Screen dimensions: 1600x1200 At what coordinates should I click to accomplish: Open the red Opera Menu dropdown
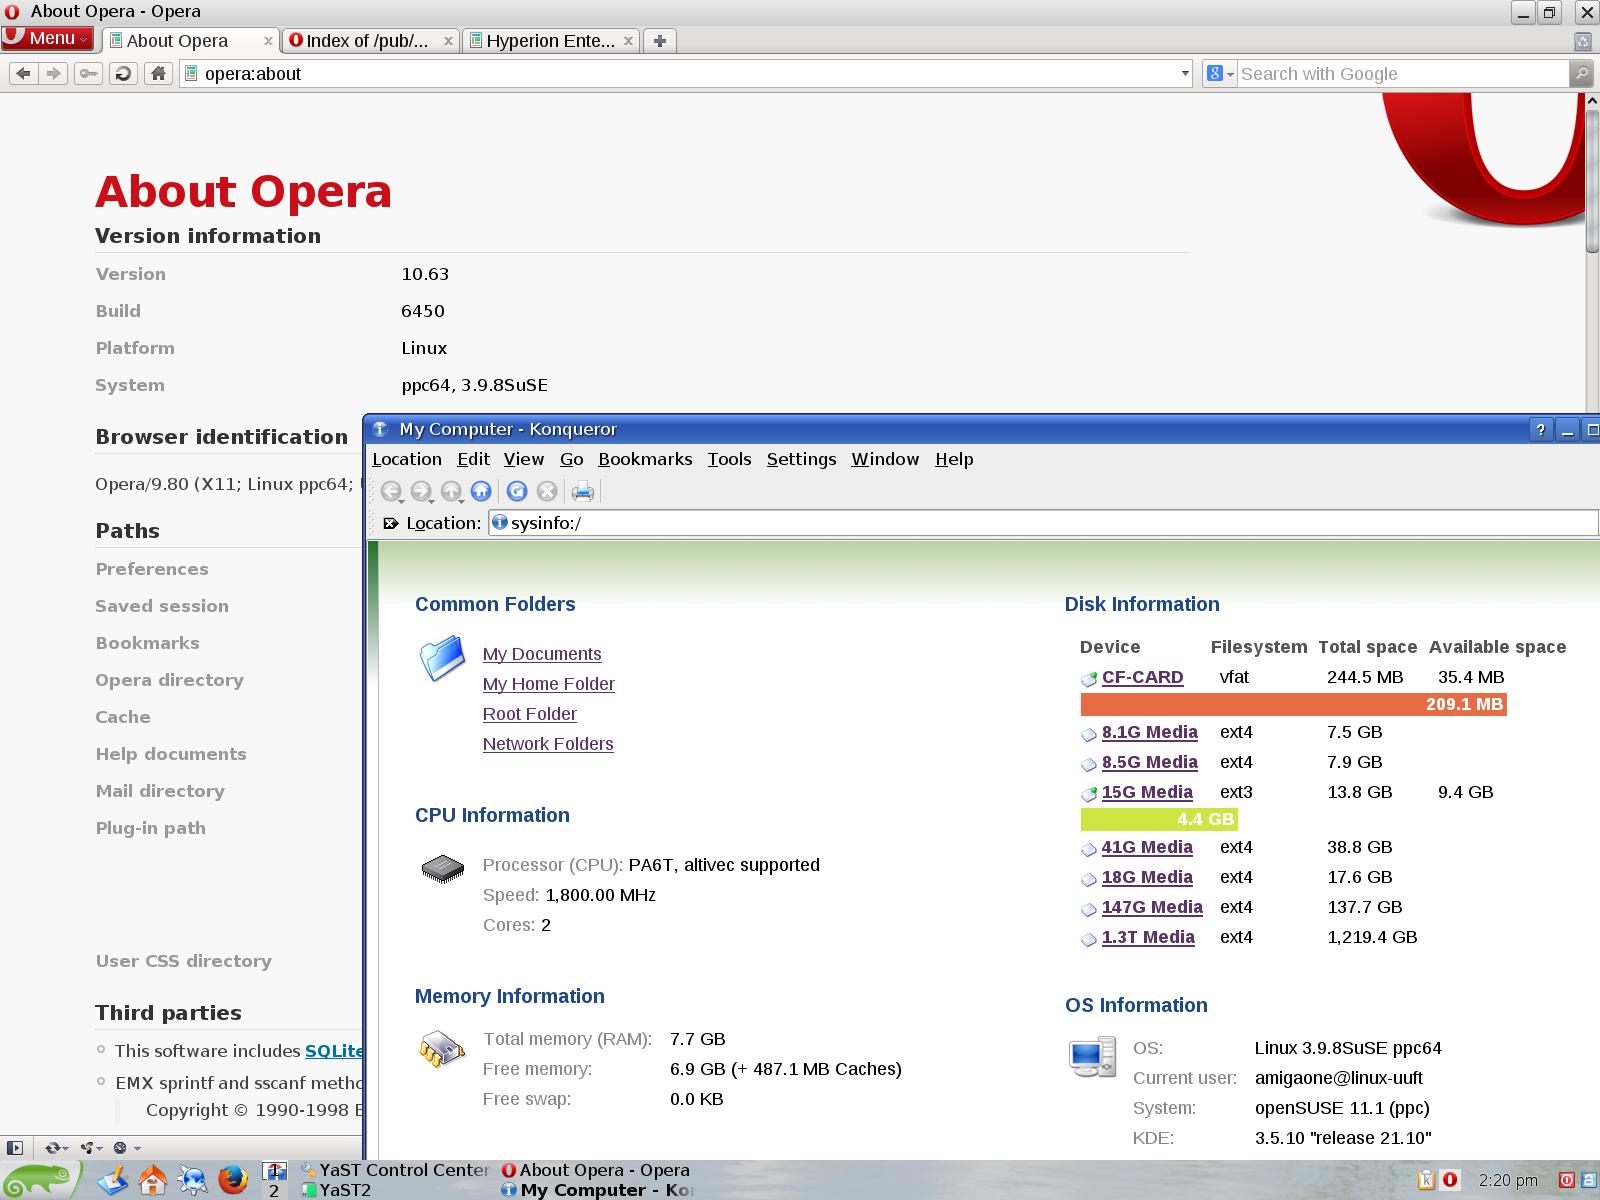(x=48, y=39)
